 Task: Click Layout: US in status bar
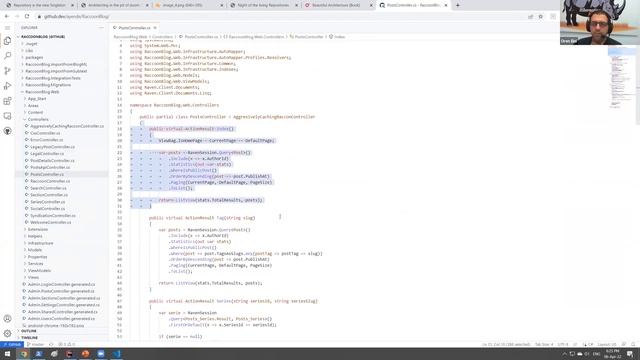pos(607,344)
